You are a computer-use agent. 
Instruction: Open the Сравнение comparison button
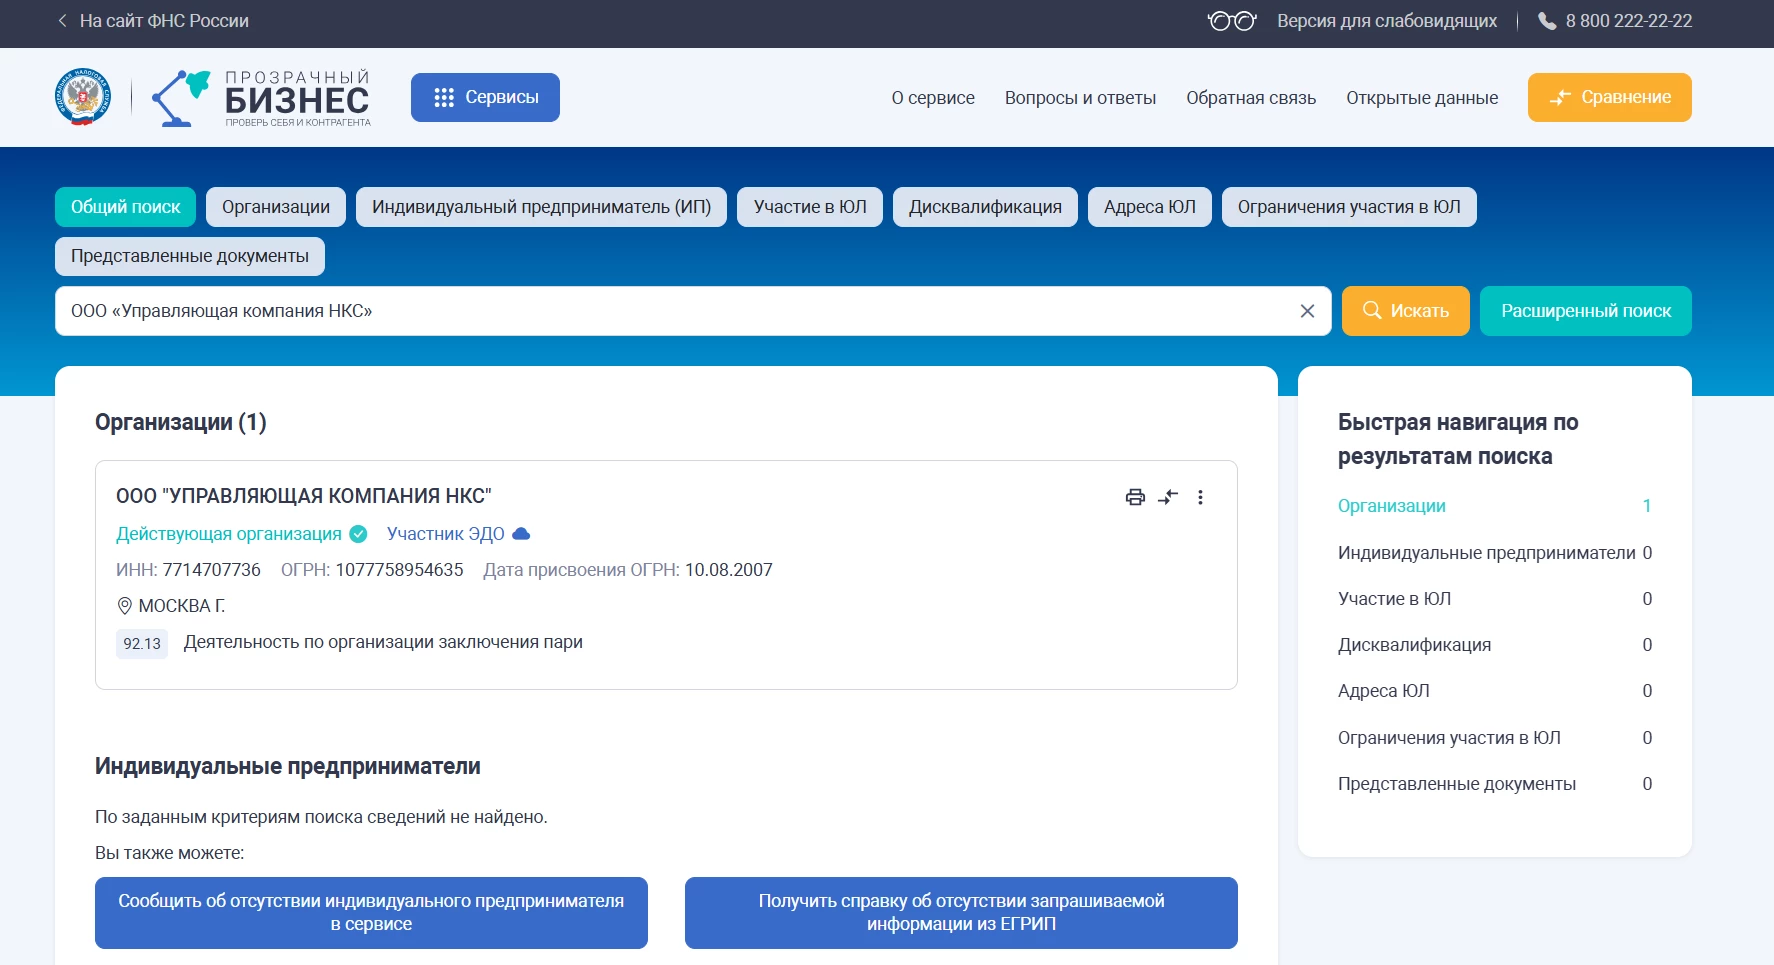[x=1609, y=98]
